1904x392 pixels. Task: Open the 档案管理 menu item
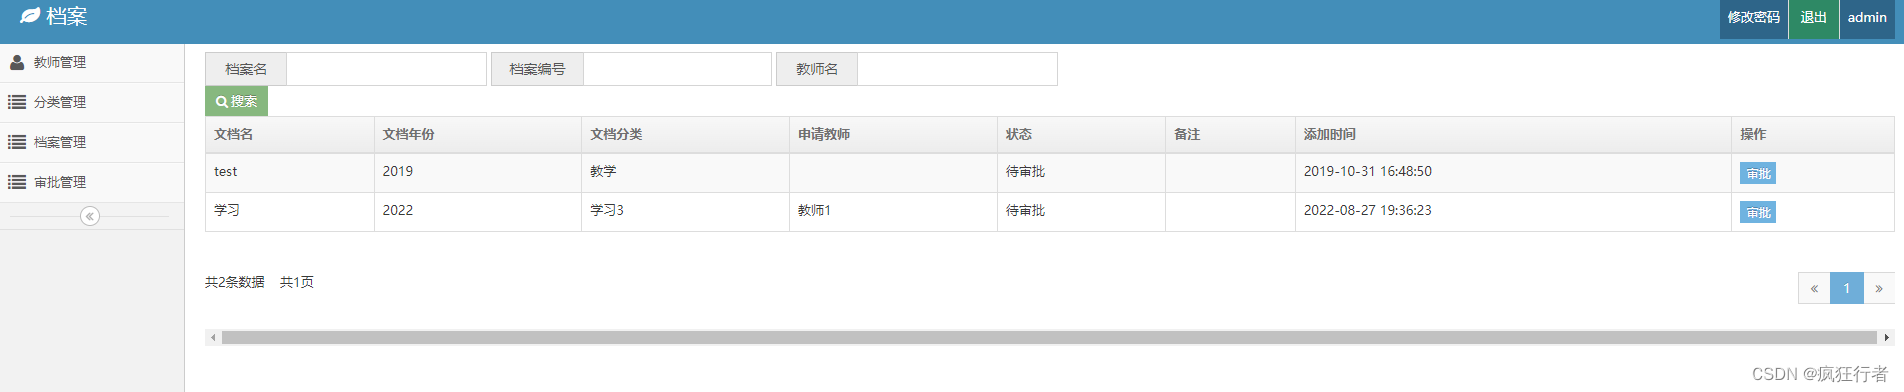92,142
